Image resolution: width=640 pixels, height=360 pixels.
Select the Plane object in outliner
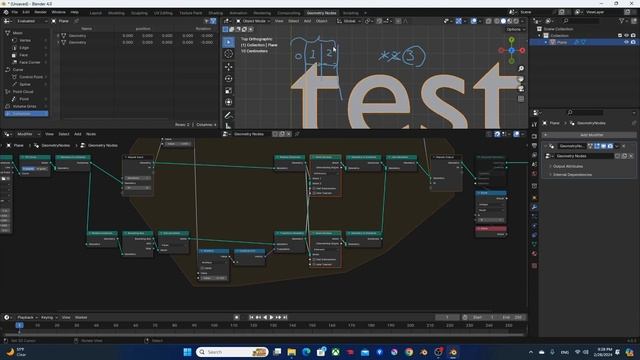(x=562, y=42)
